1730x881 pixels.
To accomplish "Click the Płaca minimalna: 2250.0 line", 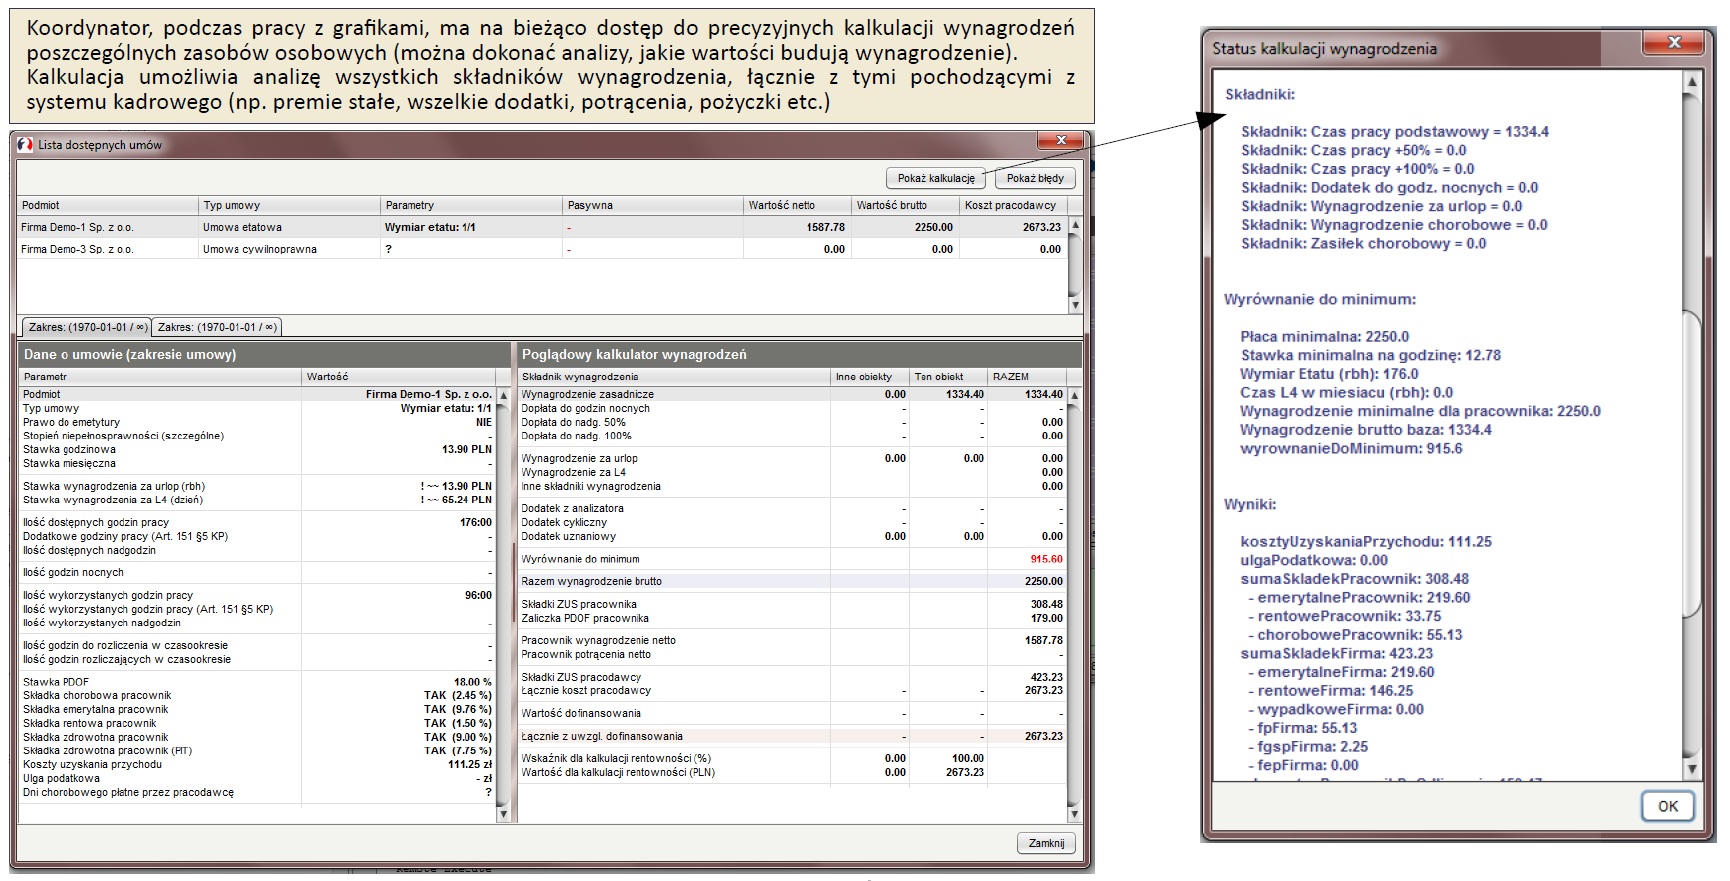I will (1324, 336).
